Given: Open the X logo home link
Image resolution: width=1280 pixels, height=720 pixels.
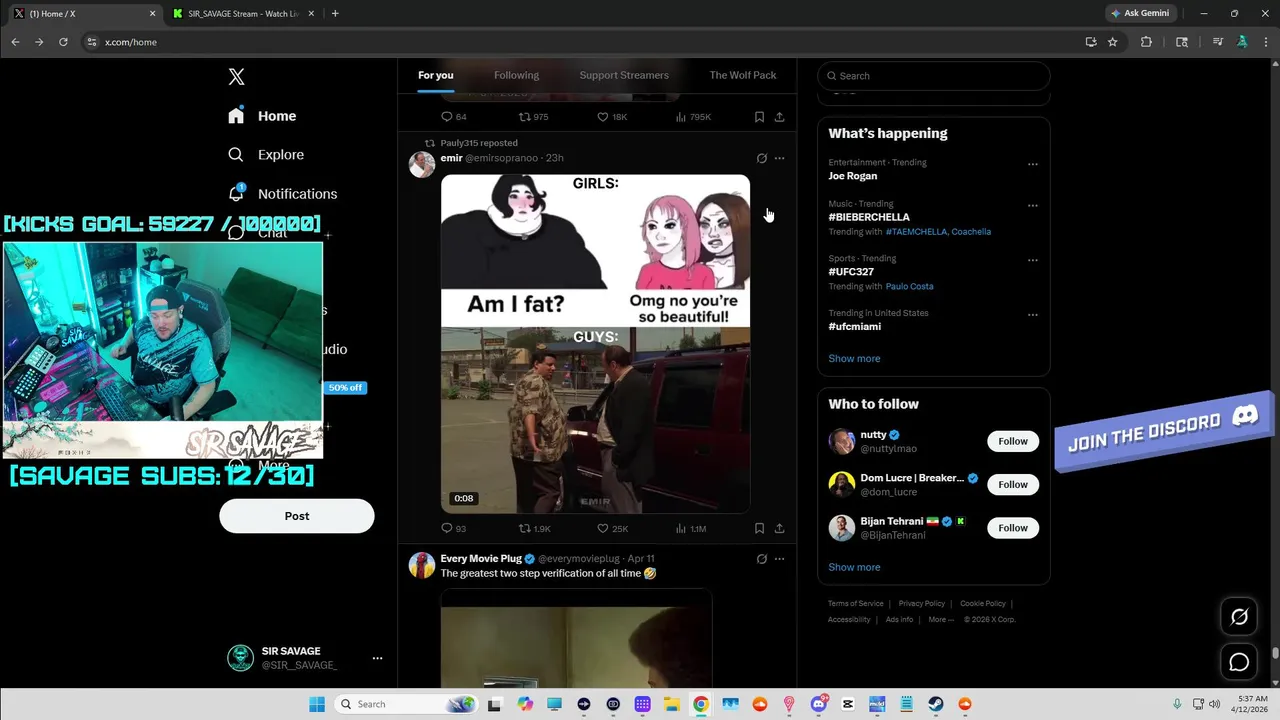Looking at the screenshot, I should [x=236, y=77].
